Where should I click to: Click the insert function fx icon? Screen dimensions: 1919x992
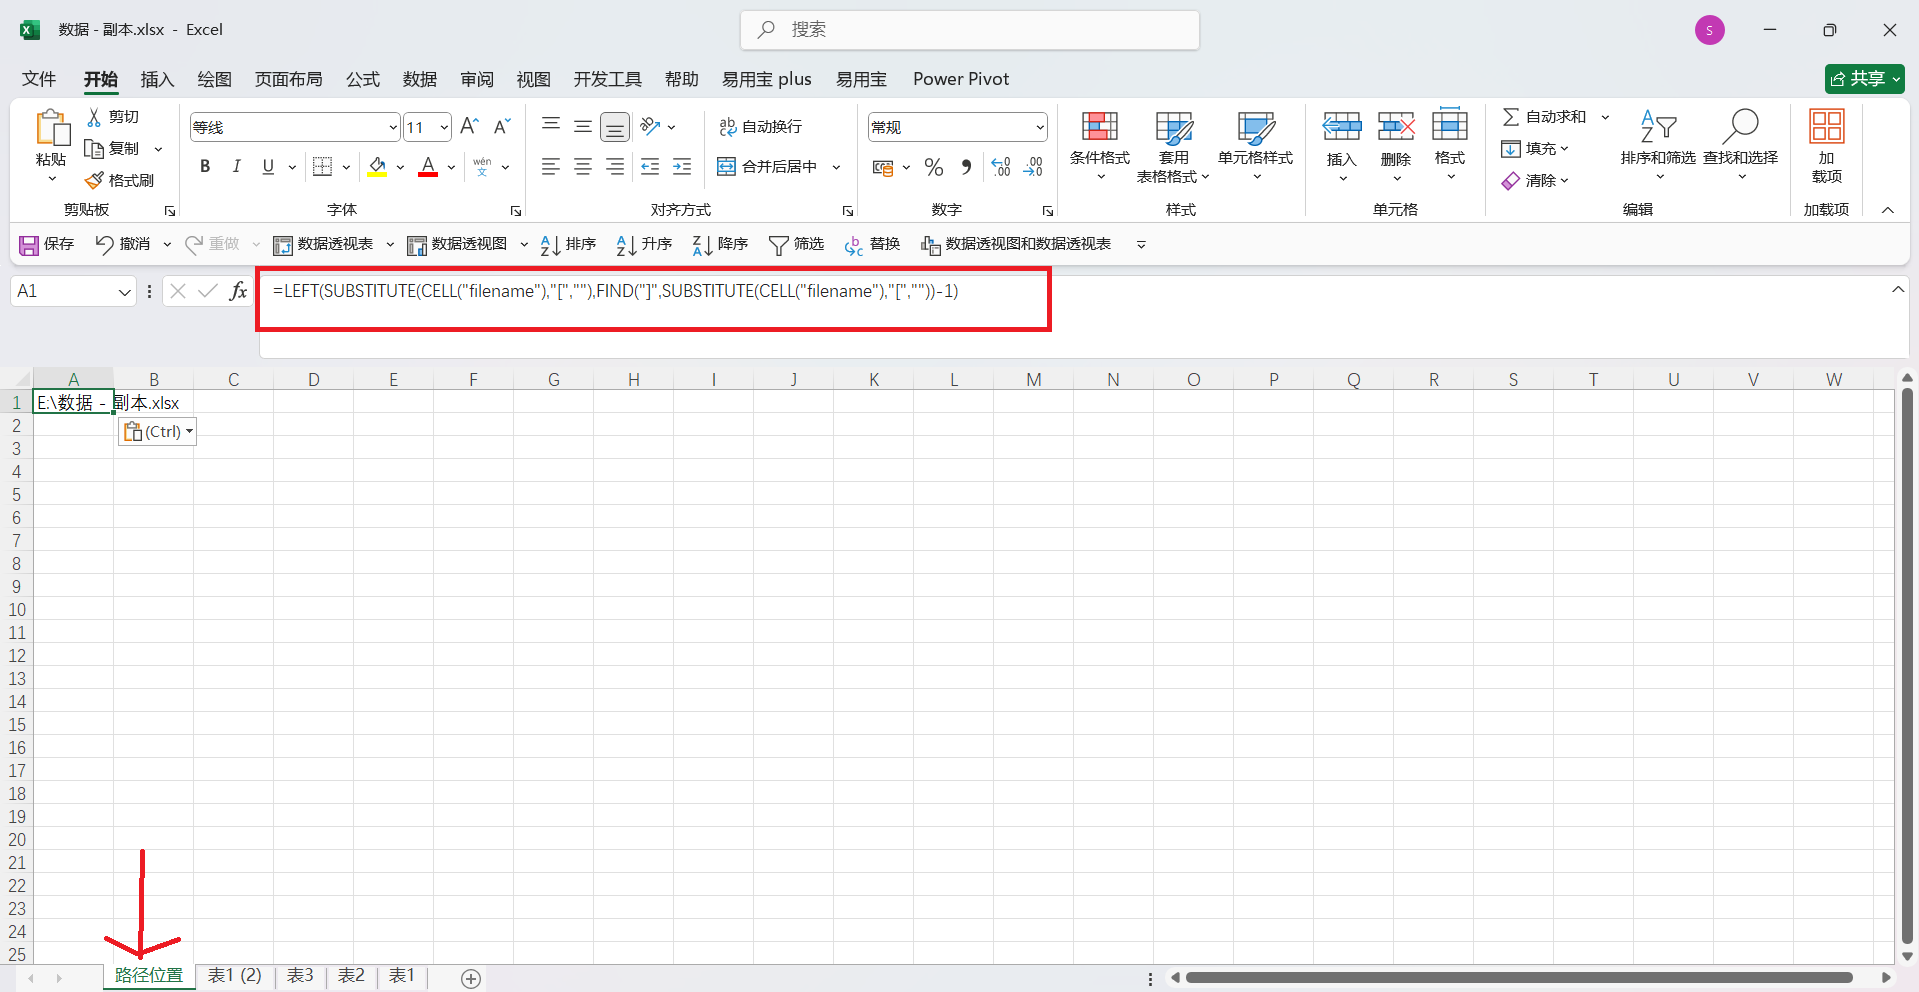pyautogui.click(x=238, y=291)
